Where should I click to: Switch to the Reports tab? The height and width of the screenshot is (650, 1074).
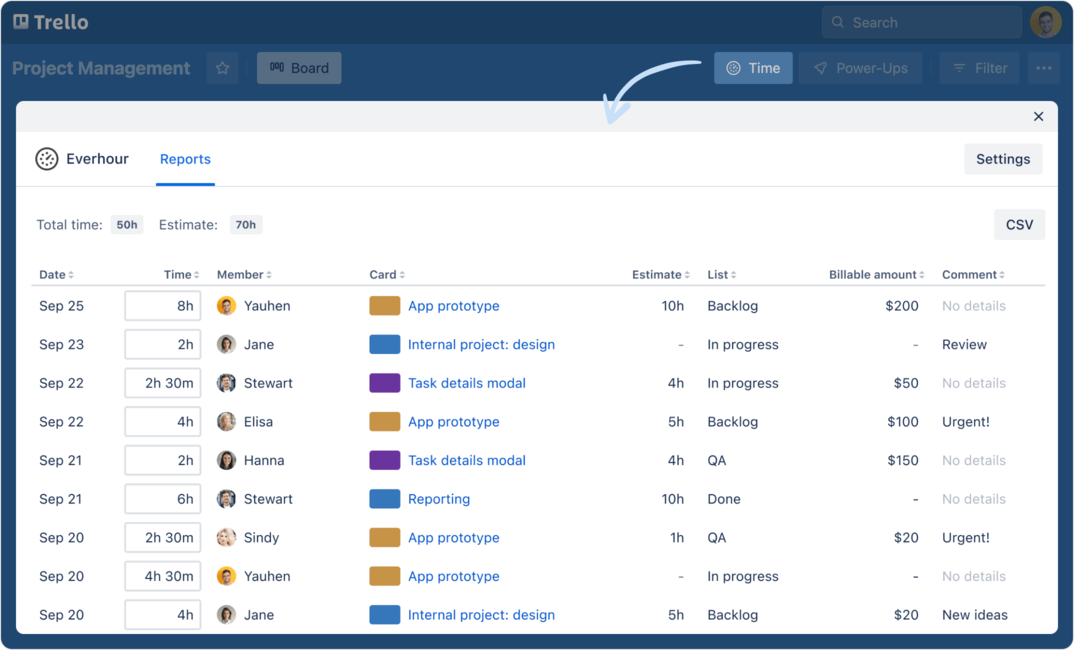coord(185,159)
